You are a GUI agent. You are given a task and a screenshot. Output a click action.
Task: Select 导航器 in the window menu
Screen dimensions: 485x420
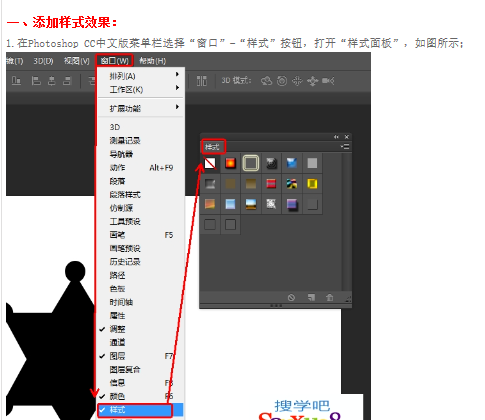coord(140,154)
